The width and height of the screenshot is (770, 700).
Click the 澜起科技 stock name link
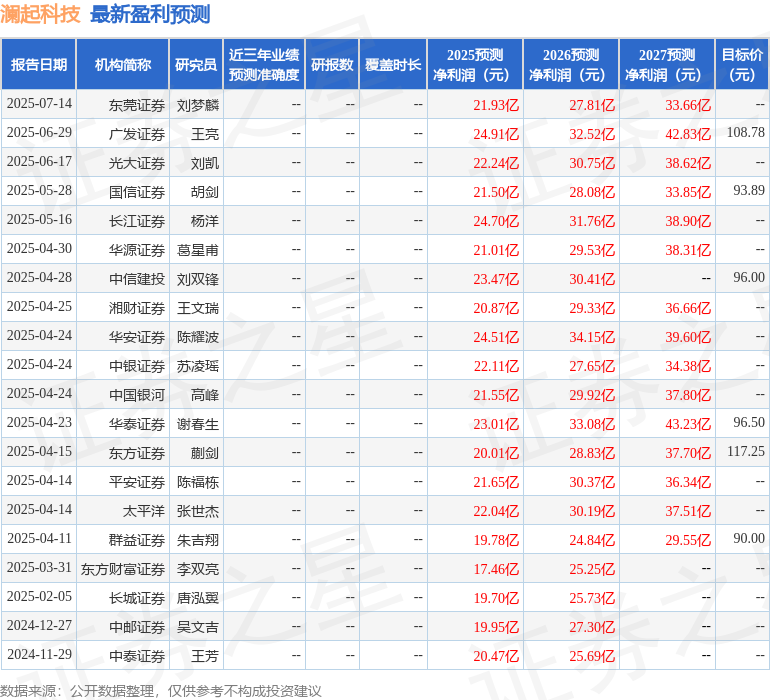tap(41, 15)
